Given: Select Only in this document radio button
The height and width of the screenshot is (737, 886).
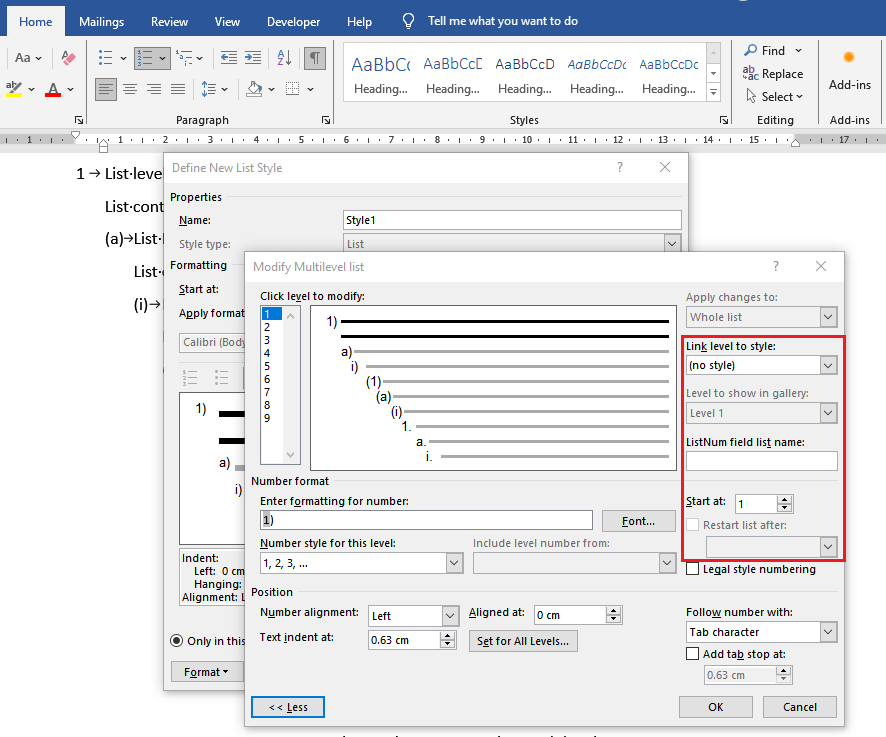Looking at the screenshot, I should tap(176, 640).
